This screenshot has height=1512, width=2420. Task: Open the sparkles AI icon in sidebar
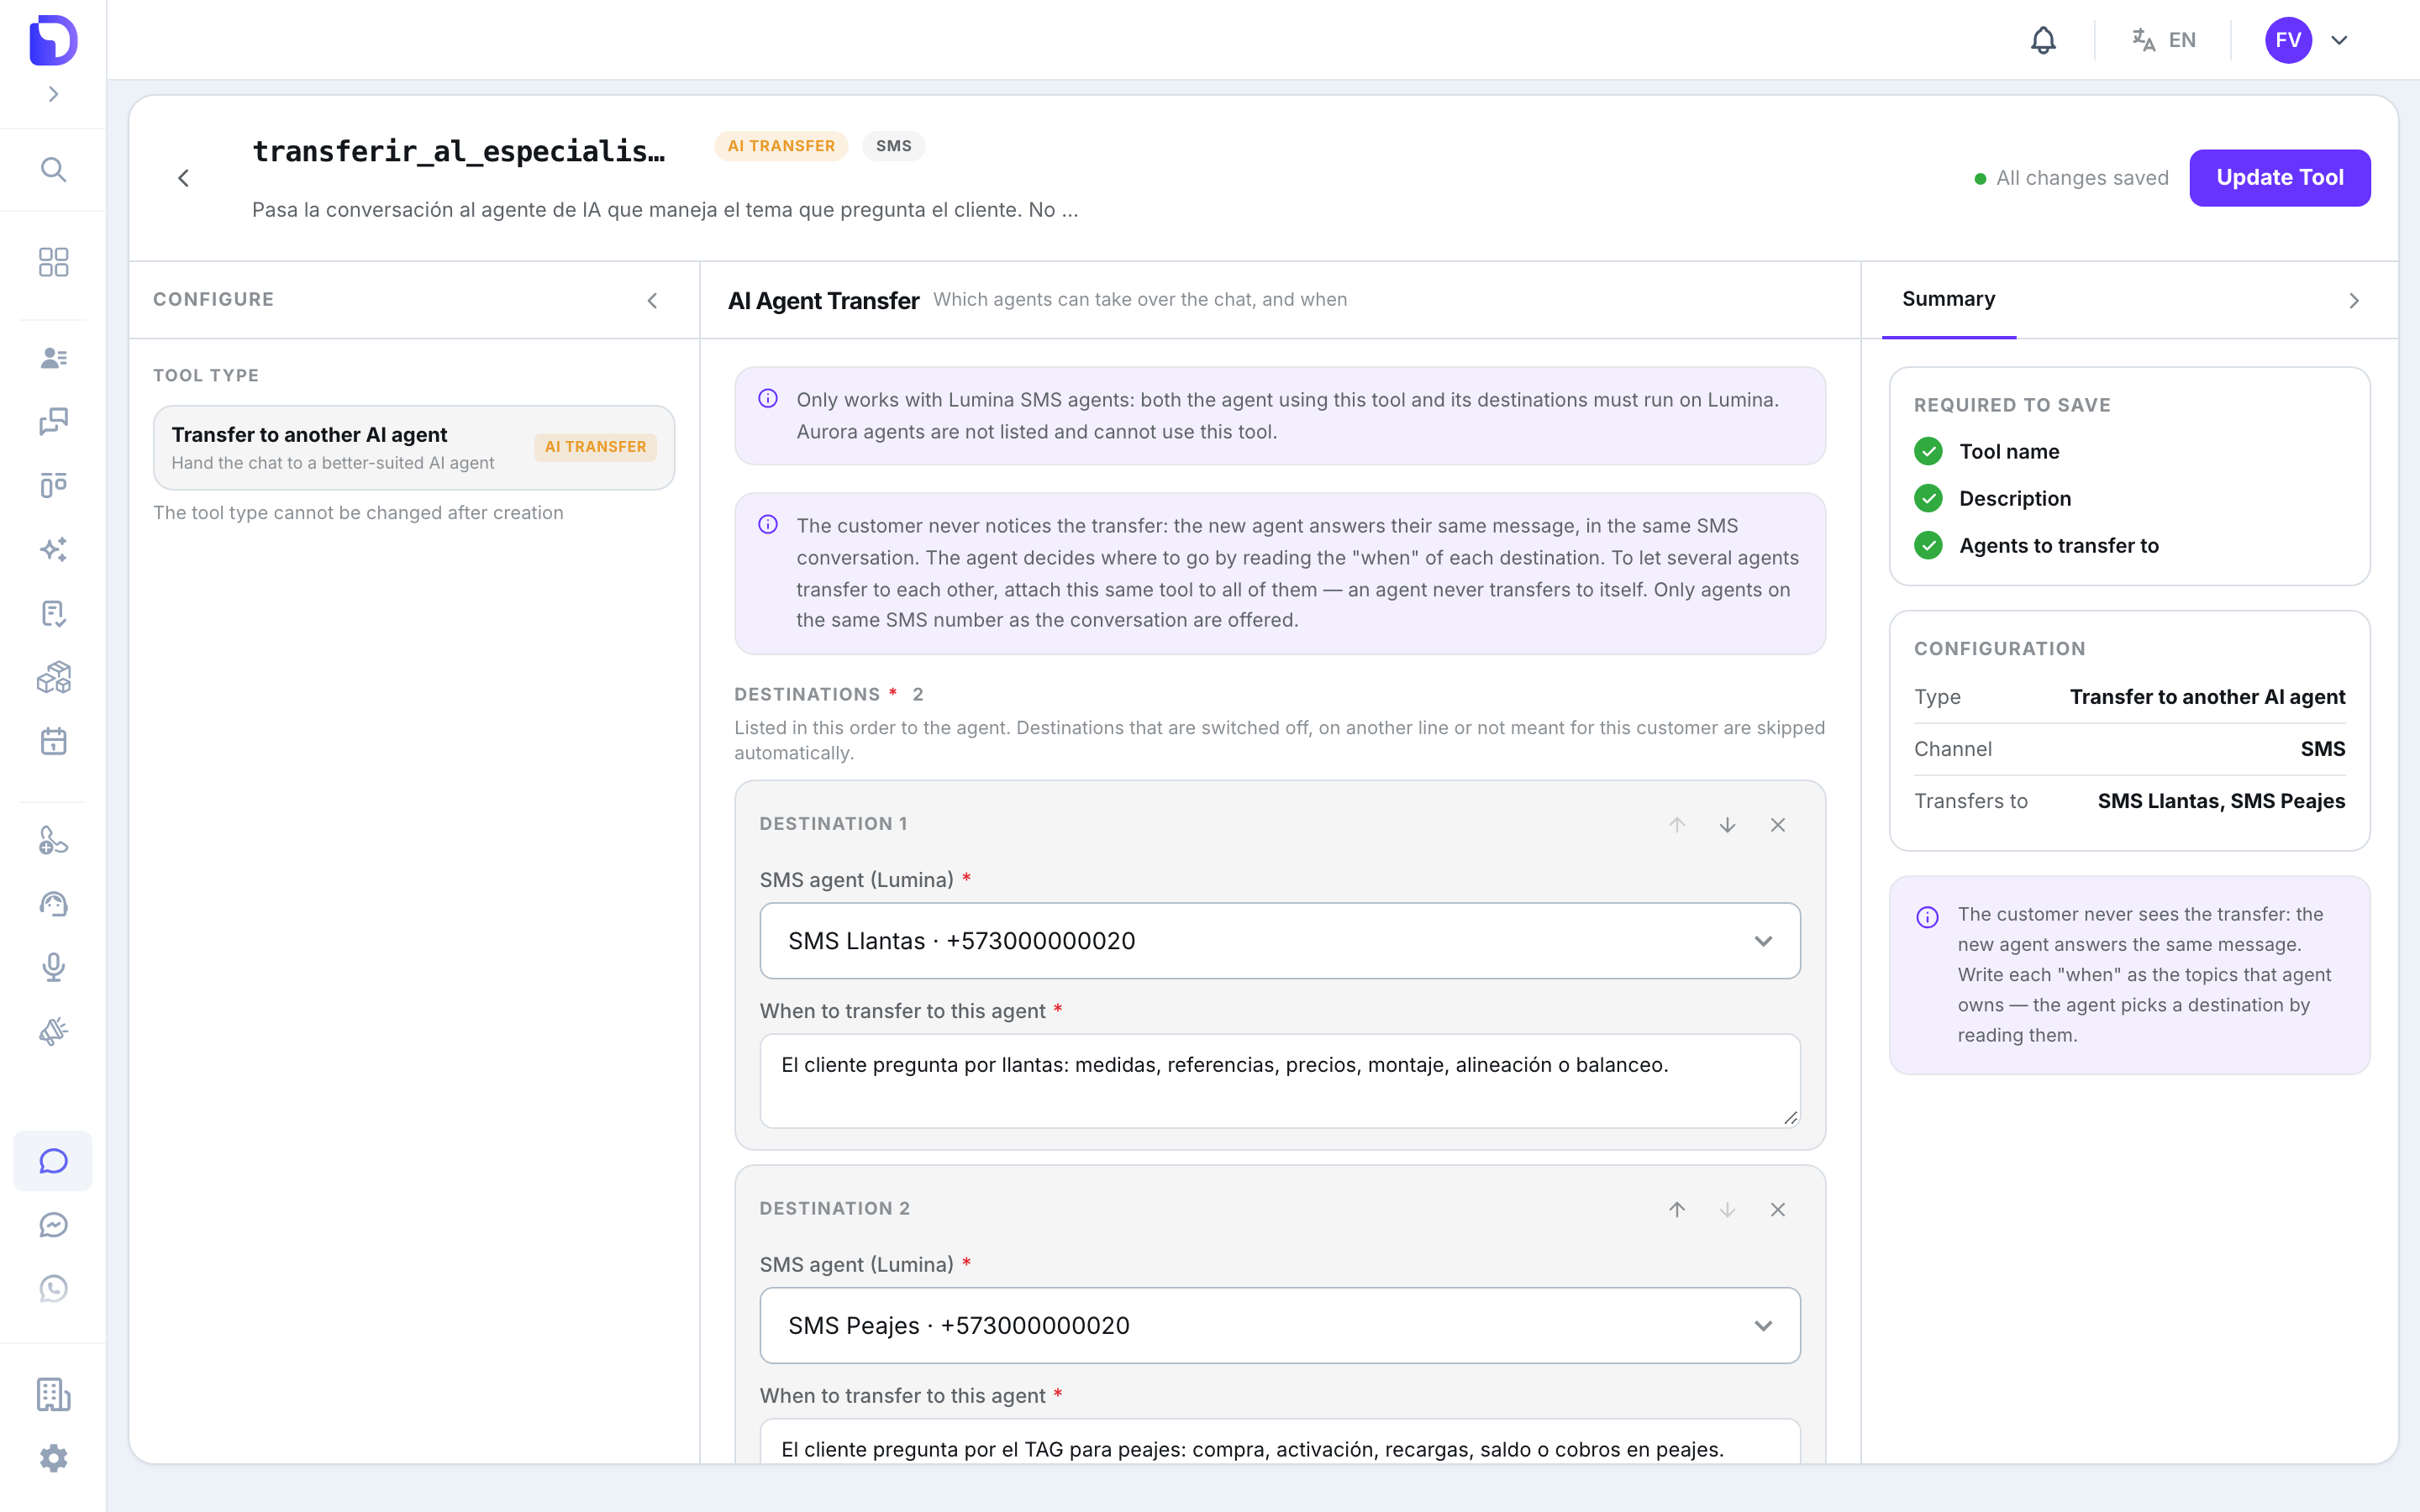(53, 549)
